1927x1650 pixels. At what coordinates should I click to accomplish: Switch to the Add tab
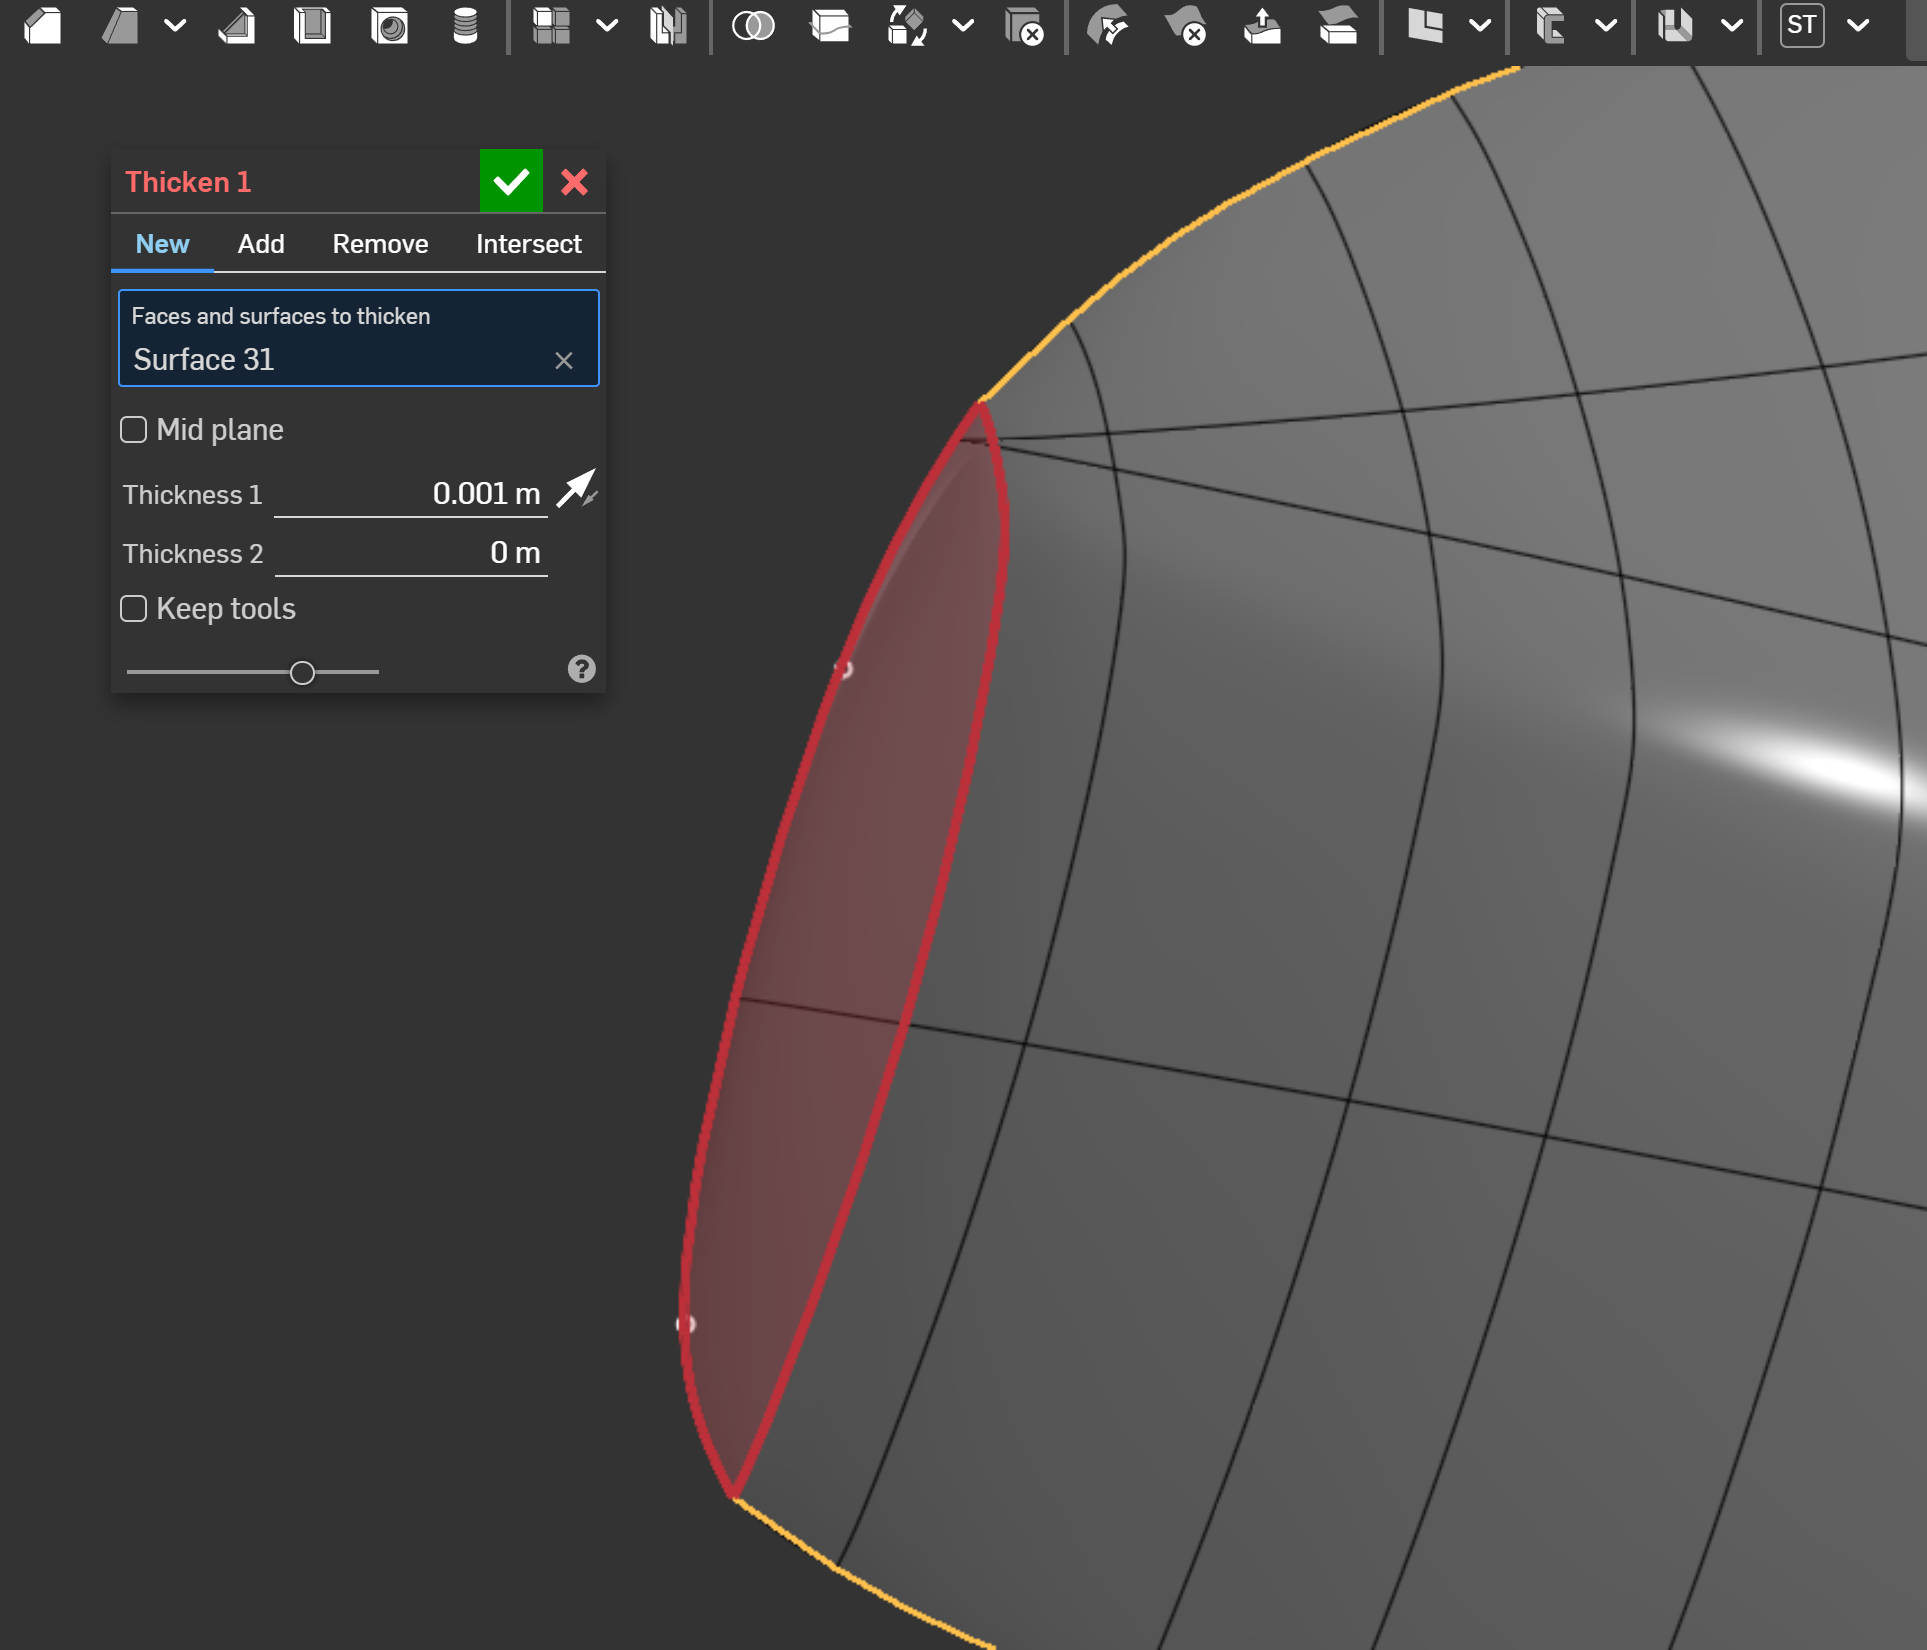(261, 244)
